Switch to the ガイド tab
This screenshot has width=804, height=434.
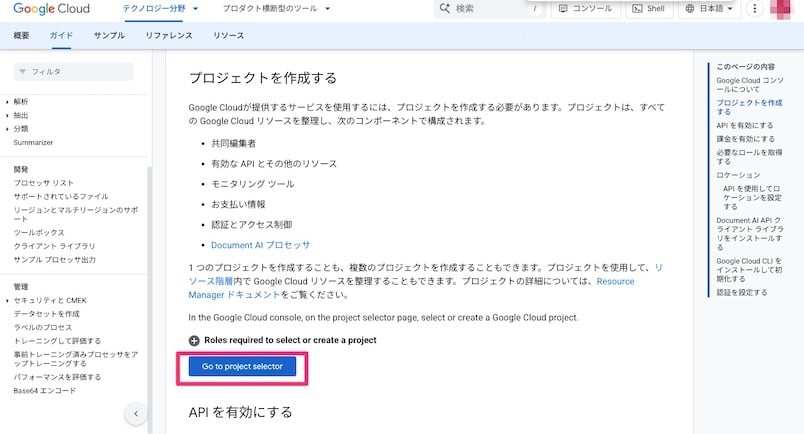click(61, 35)
